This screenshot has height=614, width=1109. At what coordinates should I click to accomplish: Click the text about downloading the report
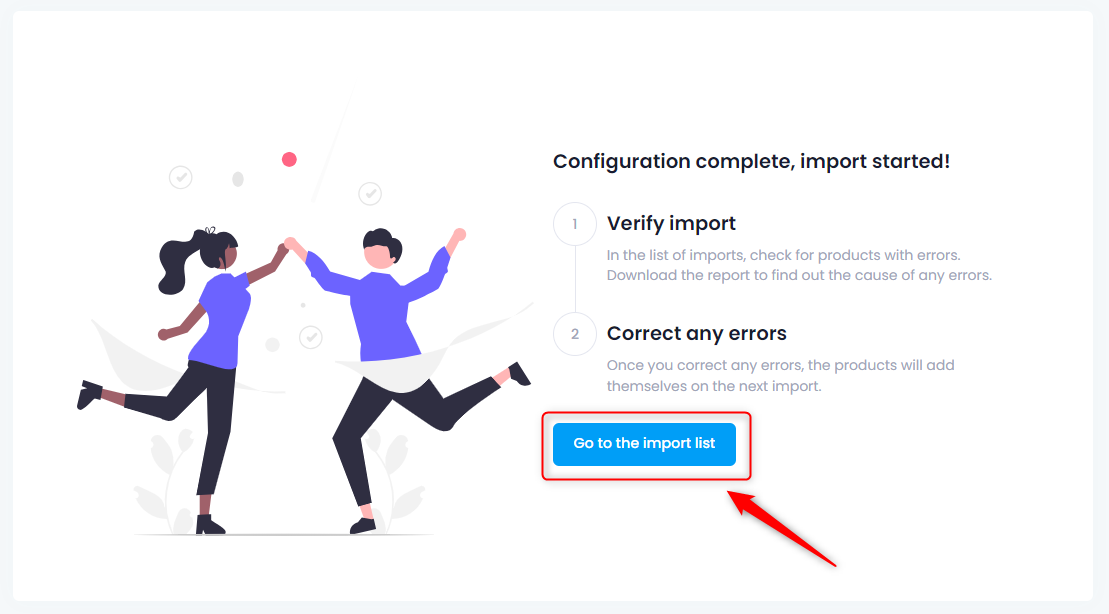pos(799,275)
